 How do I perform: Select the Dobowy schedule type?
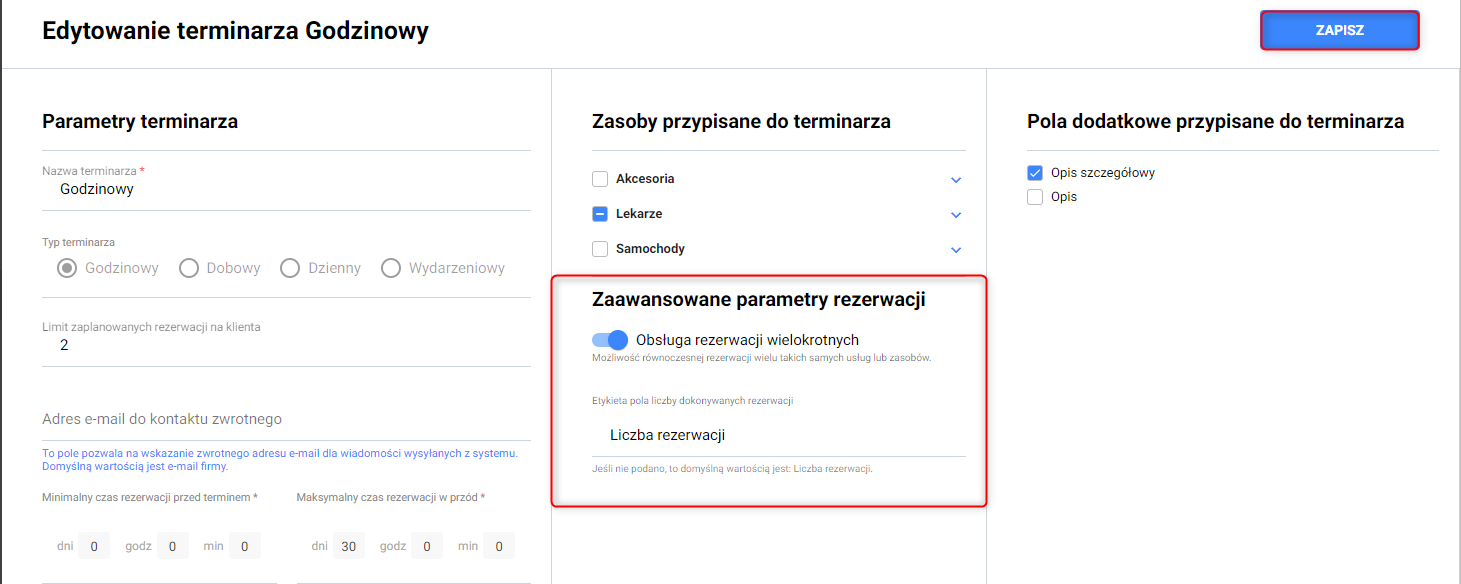pyautogui.click(x=189, y=268)
